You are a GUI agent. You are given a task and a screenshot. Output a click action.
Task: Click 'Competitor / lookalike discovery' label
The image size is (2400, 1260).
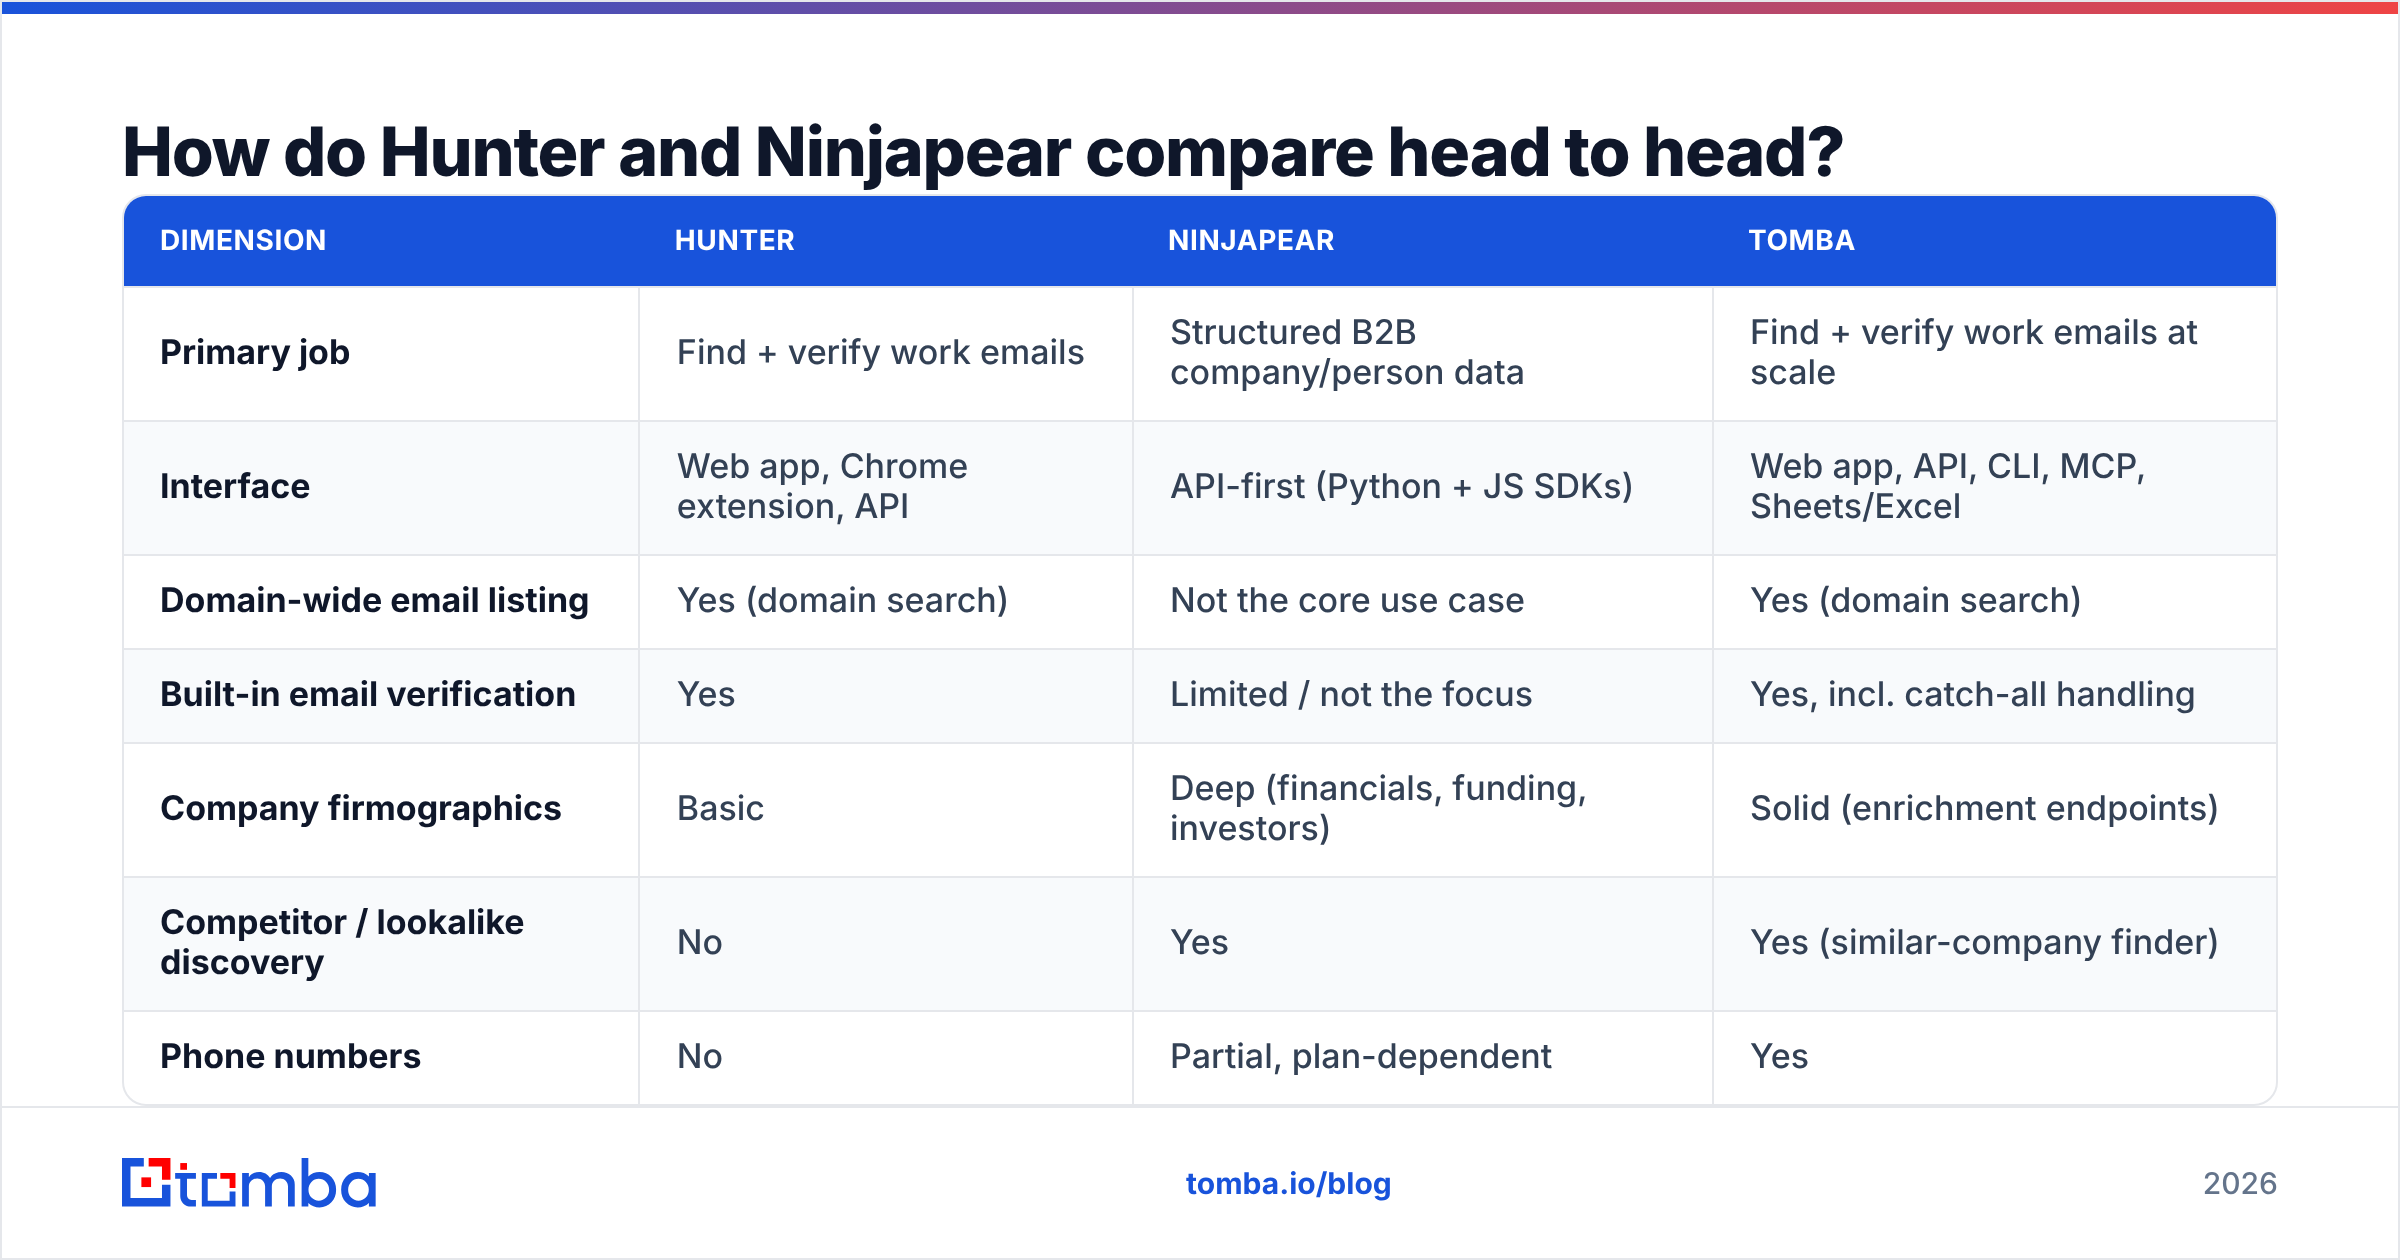click(342, 942)
